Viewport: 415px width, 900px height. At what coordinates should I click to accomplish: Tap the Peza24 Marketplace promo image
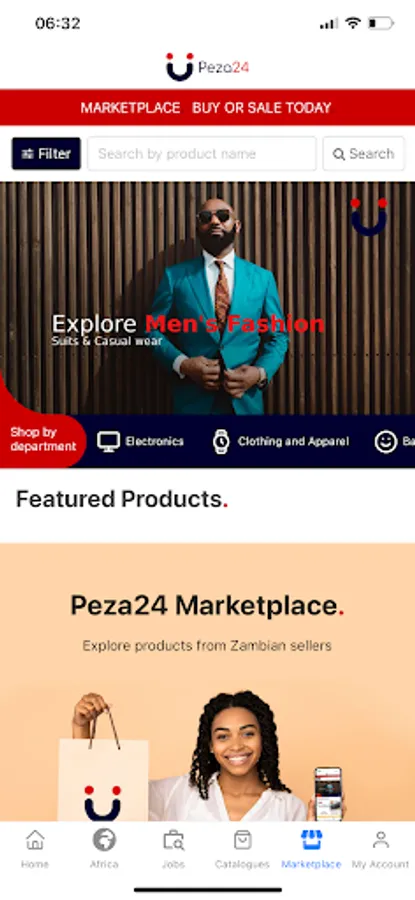coord(207,682)
